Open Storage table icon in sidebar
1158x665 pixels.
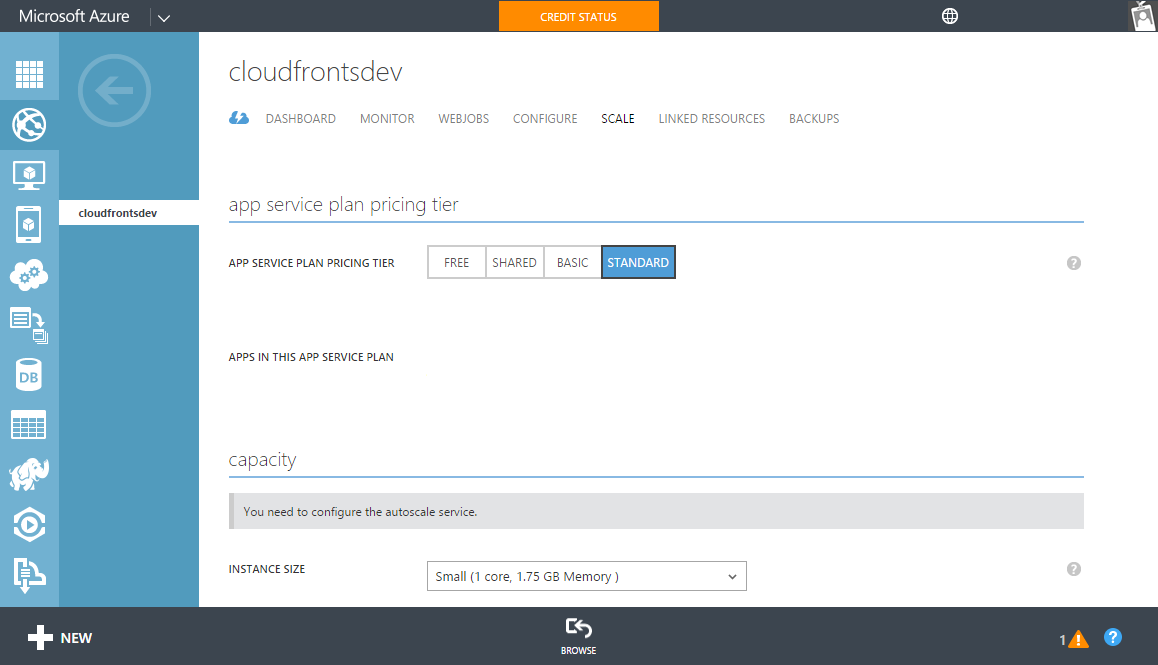[29, 425]
